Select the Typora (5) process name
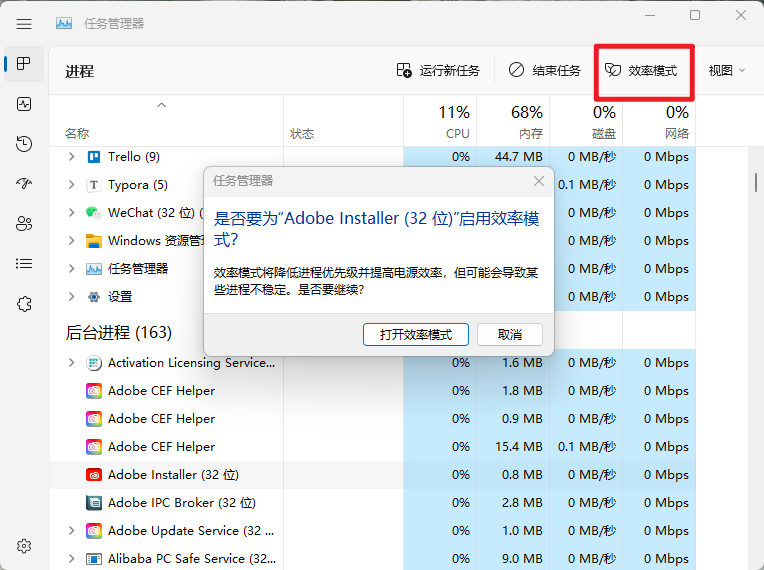Viewport: 764px width, 570px height. pos(138,185)
